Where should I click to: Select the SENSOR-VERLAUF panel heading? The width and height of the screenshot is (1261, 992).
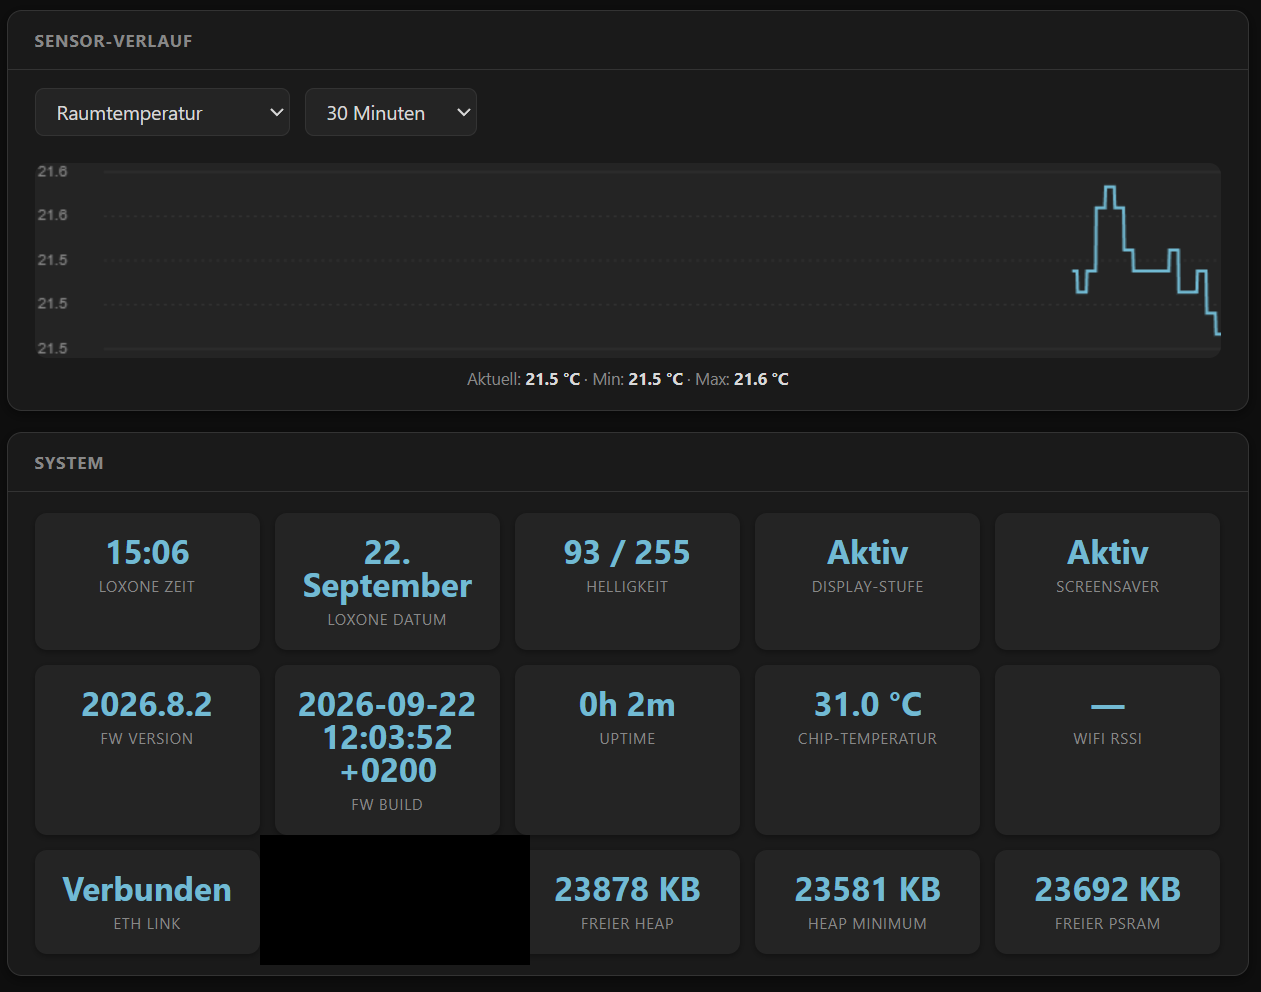(x=113, y=41)
